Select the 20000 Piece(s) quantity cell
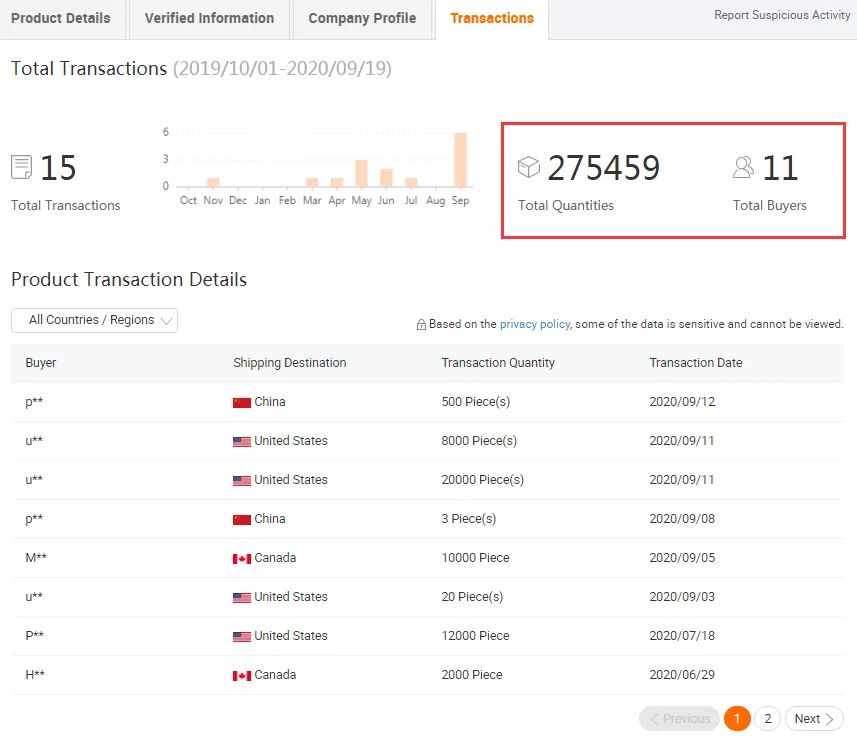The image size is (857, 745). 483,480
